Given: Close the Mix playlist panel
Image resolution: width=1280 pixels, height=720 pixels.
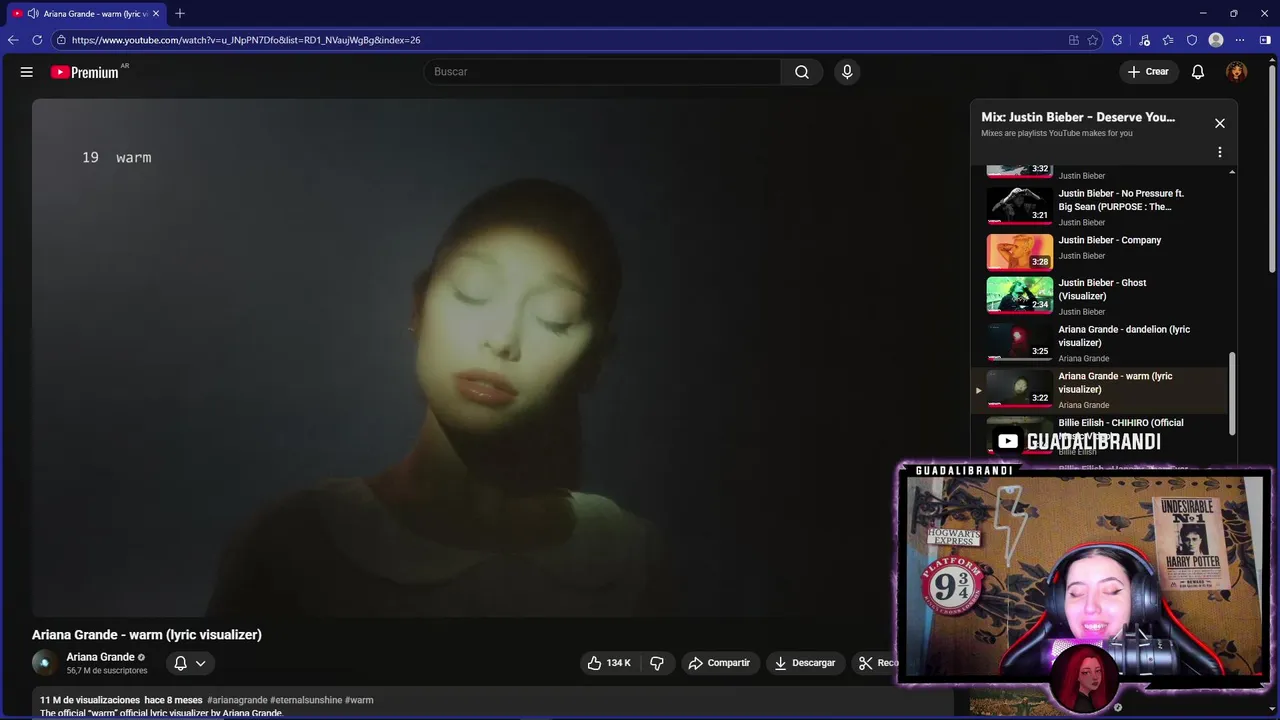Looking at the screenshot, I should click(1220, 123).
